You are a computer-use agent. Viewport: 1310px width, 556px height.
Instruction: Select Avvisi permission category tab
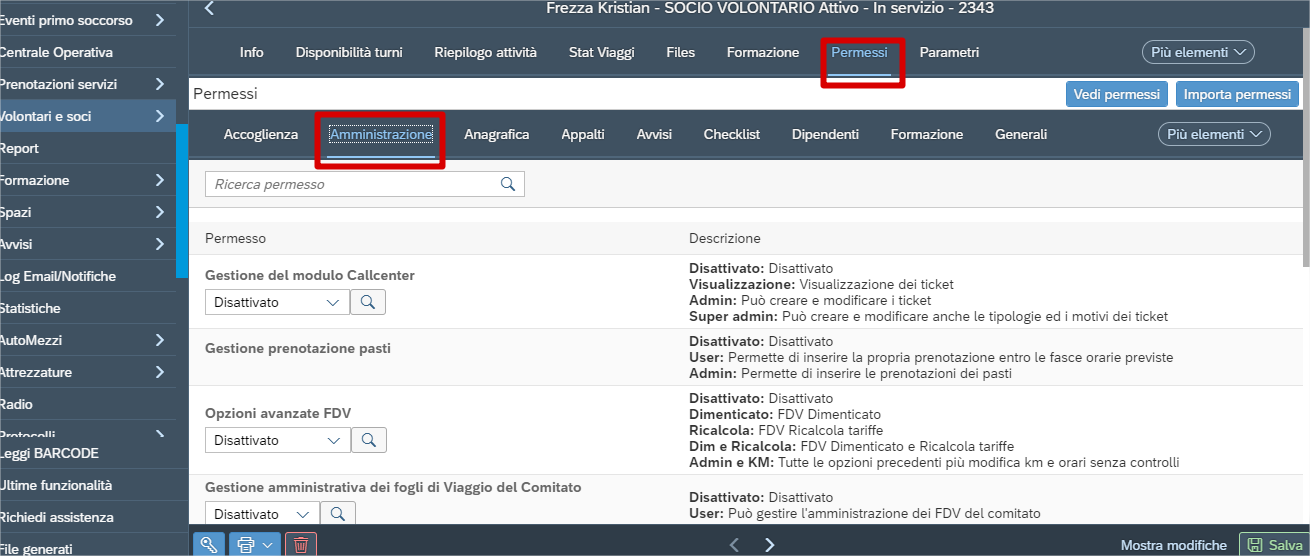tap(654, 134)
